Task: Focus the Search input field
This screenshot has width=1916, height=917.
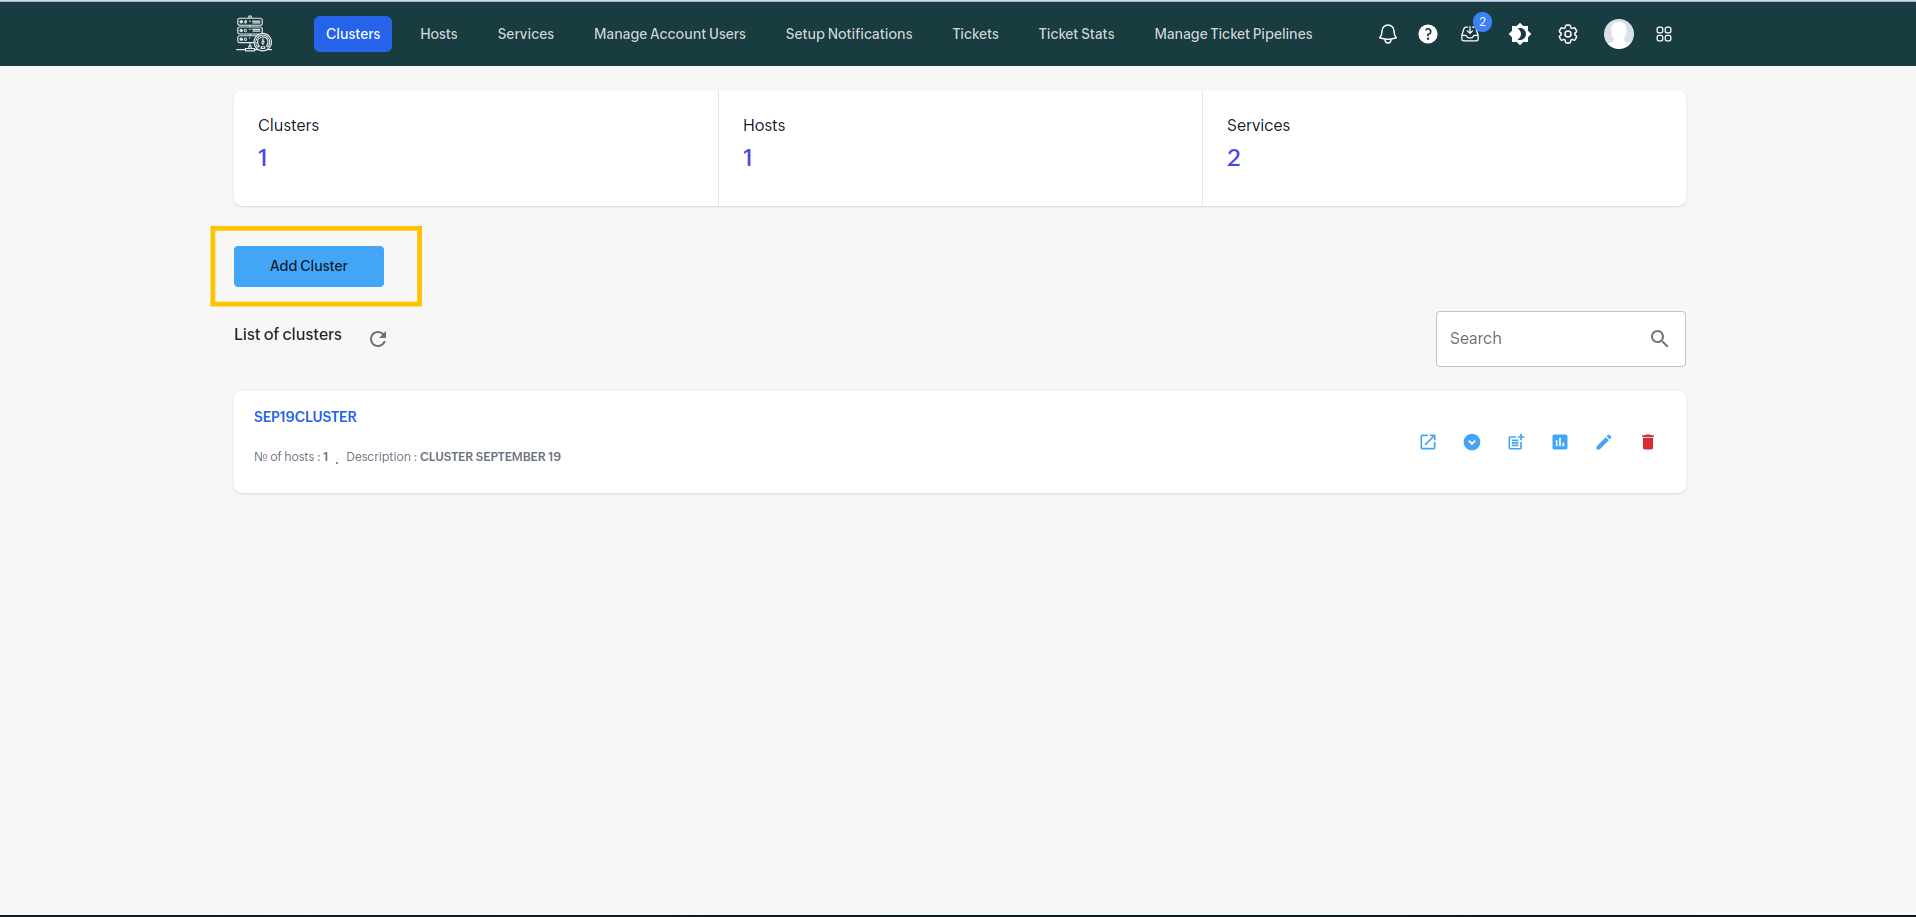Action: [x=1560, y=339]
